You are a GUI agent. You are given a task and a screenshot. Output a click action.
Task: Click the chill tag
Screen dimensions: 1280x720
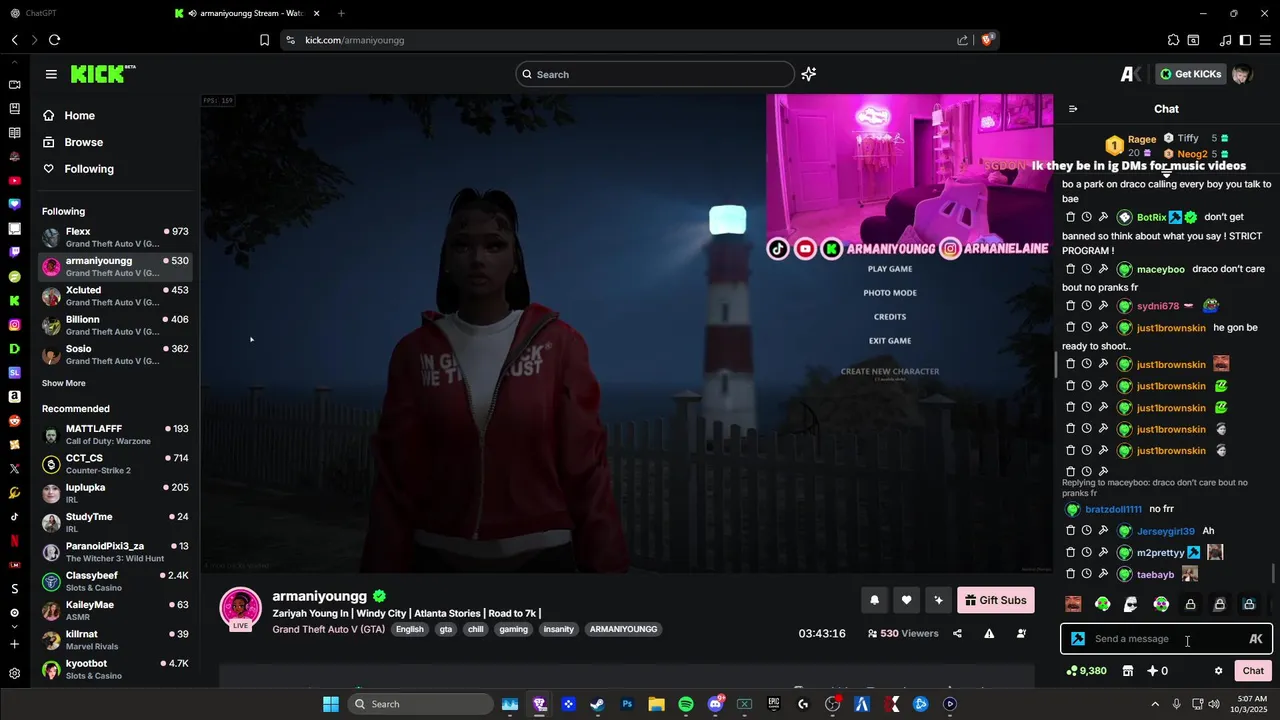tap(476, 629)
